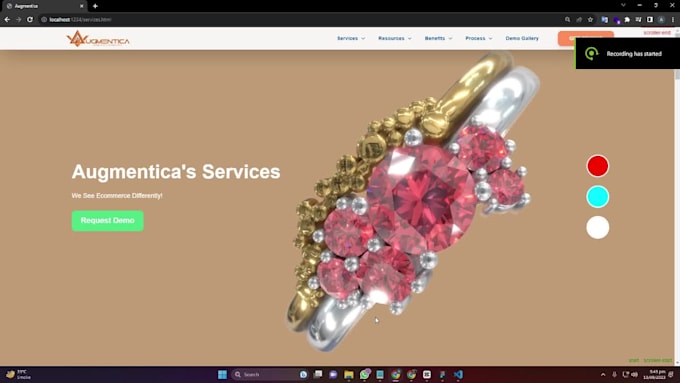Open the Extensions puzzle-piece icon

(627, 20)
